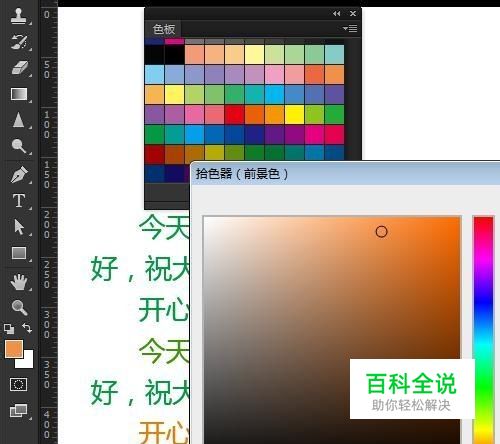
Task: Pick the pastel cyan swatch ending first row
Action: click(x=334, y=54)
